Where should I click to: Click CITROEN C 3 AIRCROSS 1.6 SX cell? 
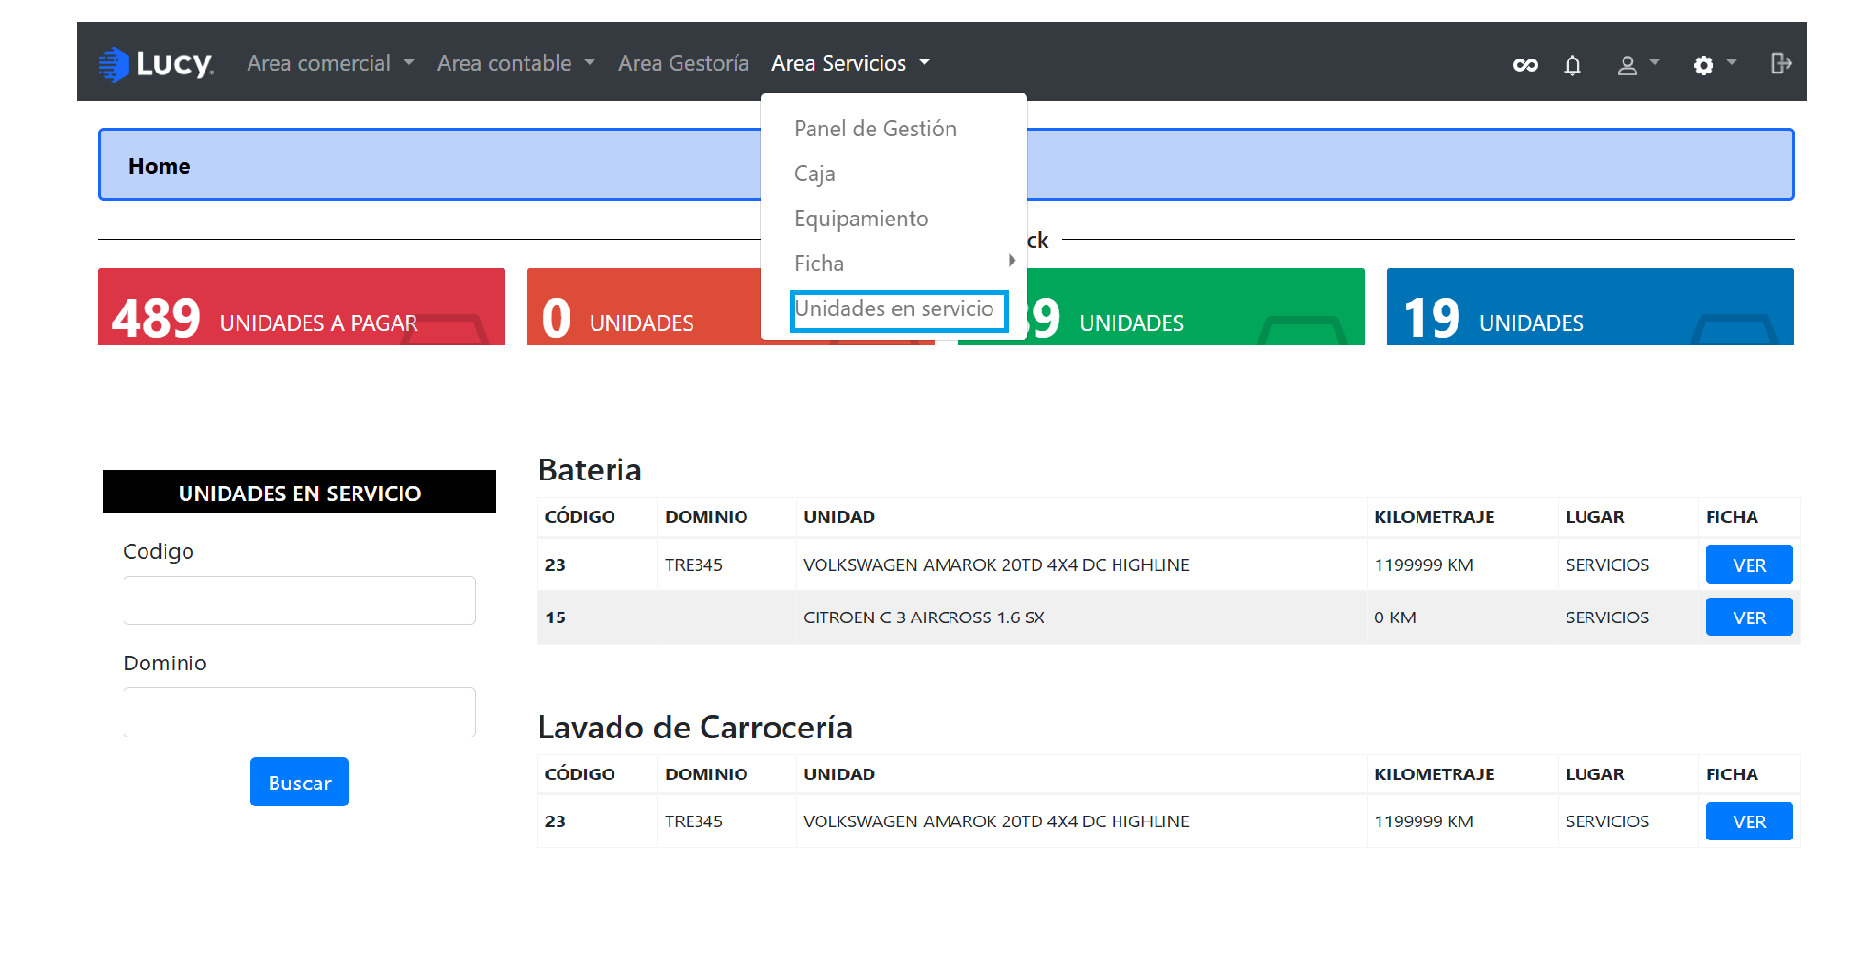(x=924, y=618)
